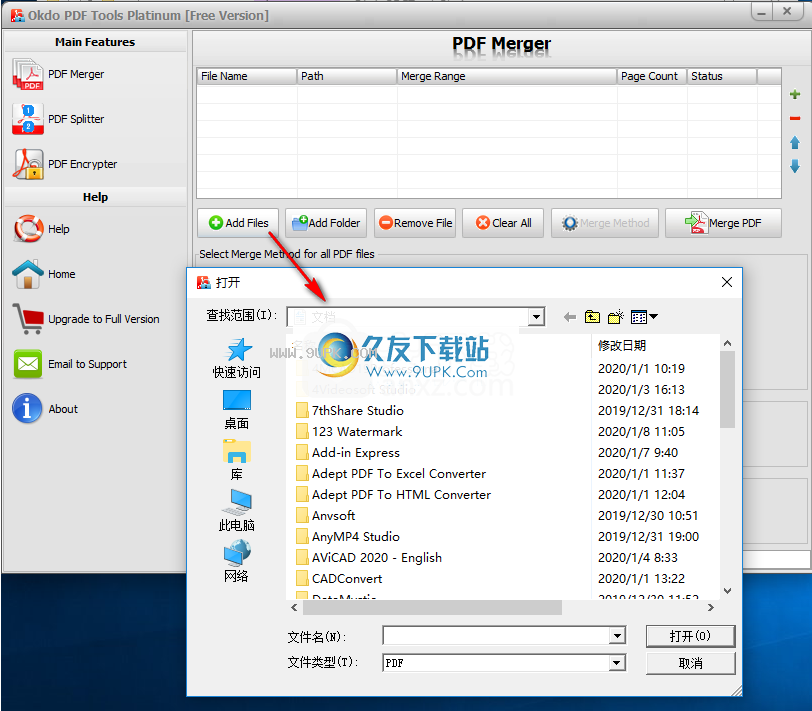Click the green plus add icon beside list
Viewport: 812px width, 711px height.
coord(795,94)
